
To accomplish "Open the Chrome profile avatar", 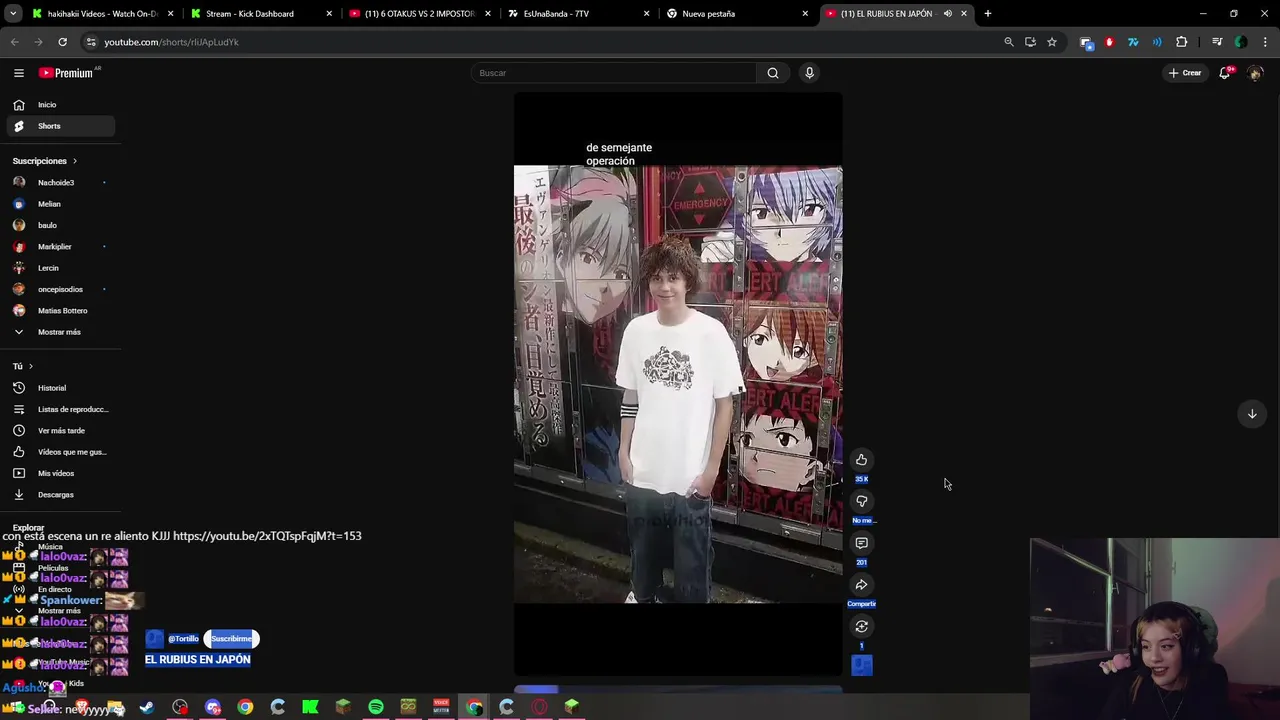I will coord(1241,42).
